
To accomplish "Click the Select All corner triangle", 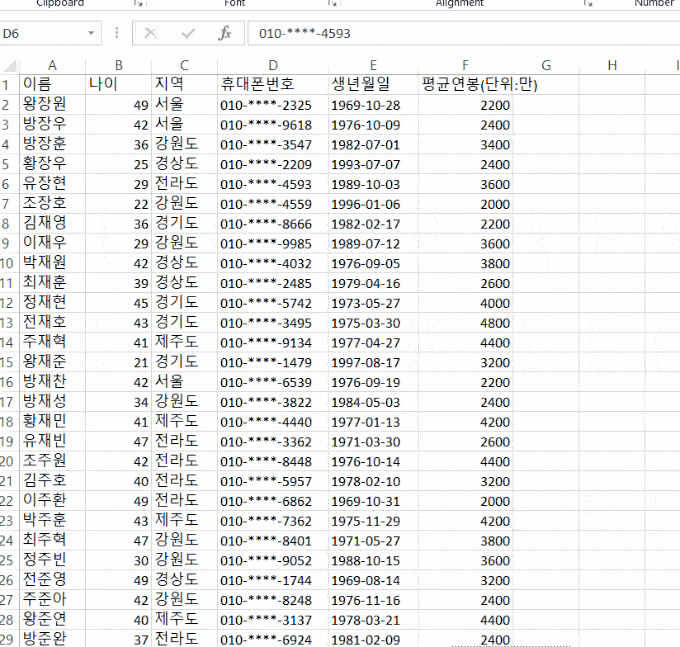I will [11, 65].
